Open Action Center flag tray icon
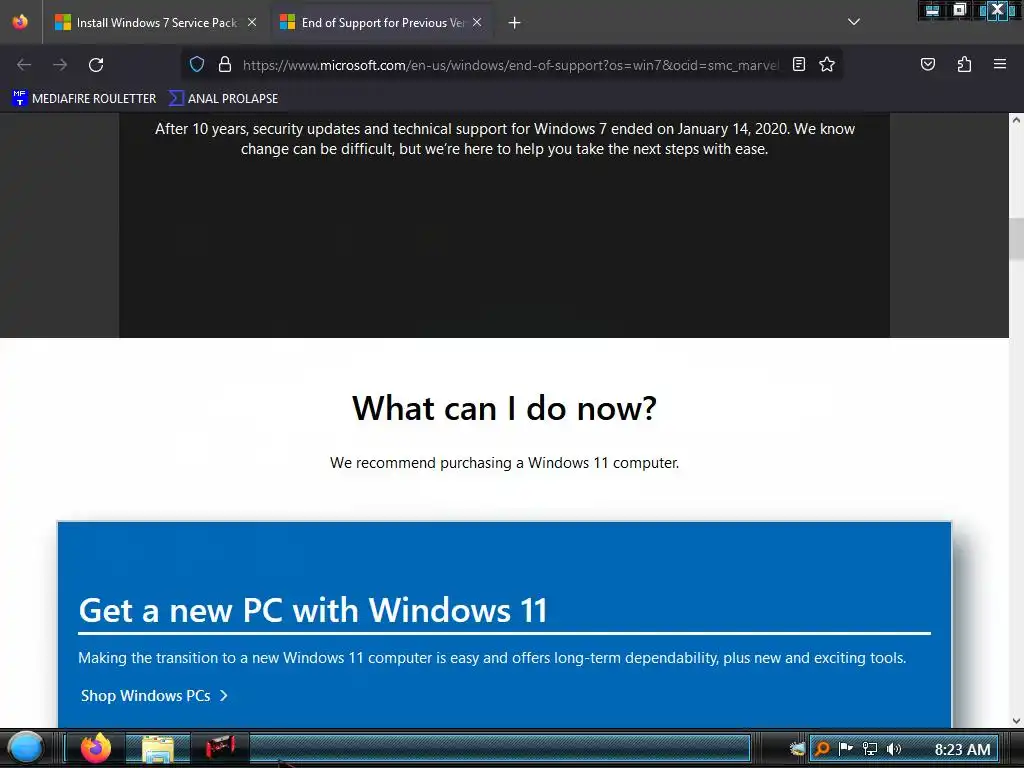This screenshot has height=768, width=1024. (846, 748)
